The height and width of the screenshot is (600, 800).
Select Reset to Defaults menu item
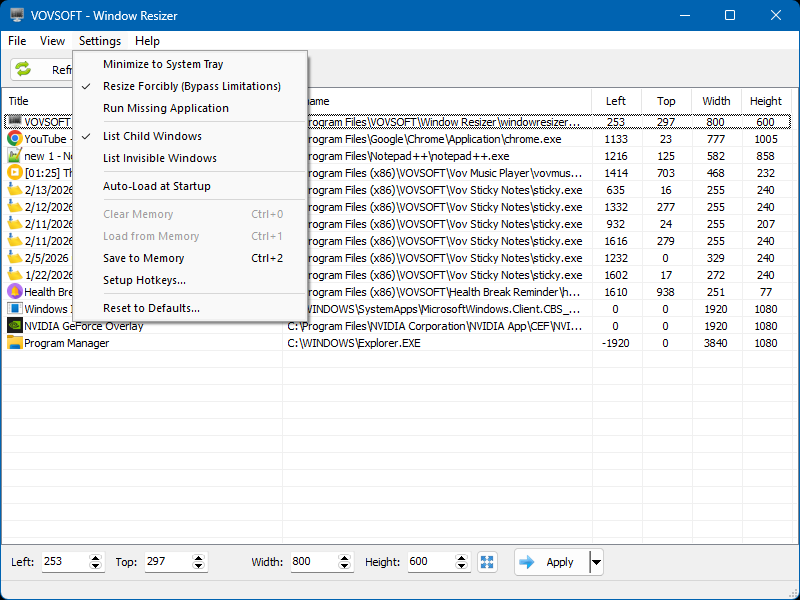pos(151,308)
